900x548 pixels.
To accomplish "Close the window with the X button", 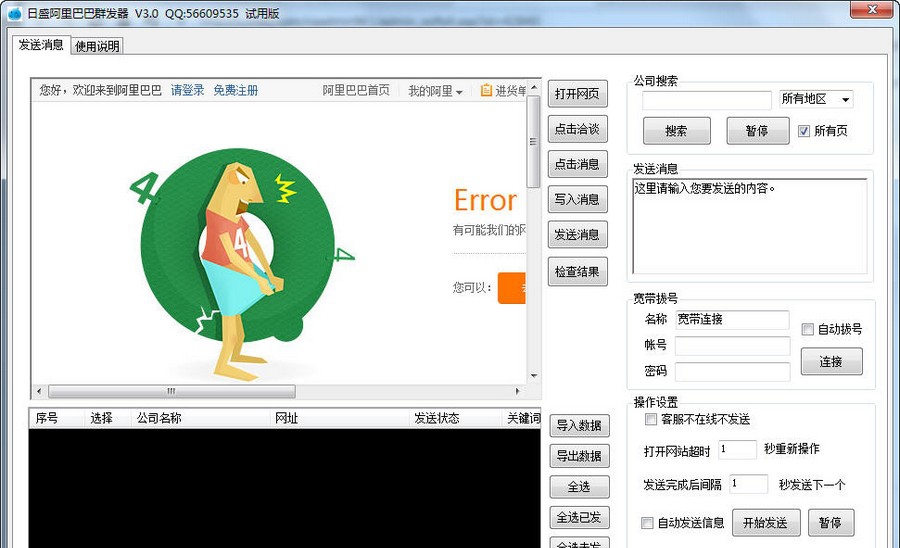I will coord(872,9).
